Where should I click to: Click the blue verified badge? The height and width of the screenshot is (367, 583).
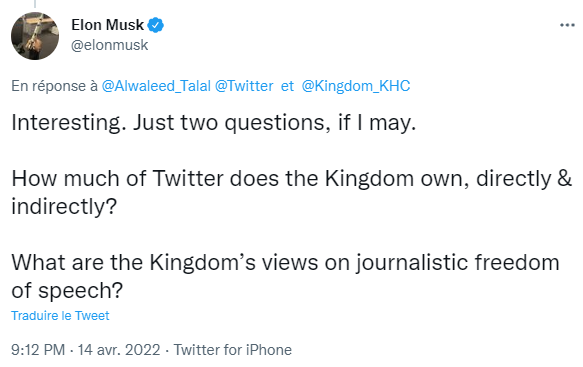click(x=155, y=25)
